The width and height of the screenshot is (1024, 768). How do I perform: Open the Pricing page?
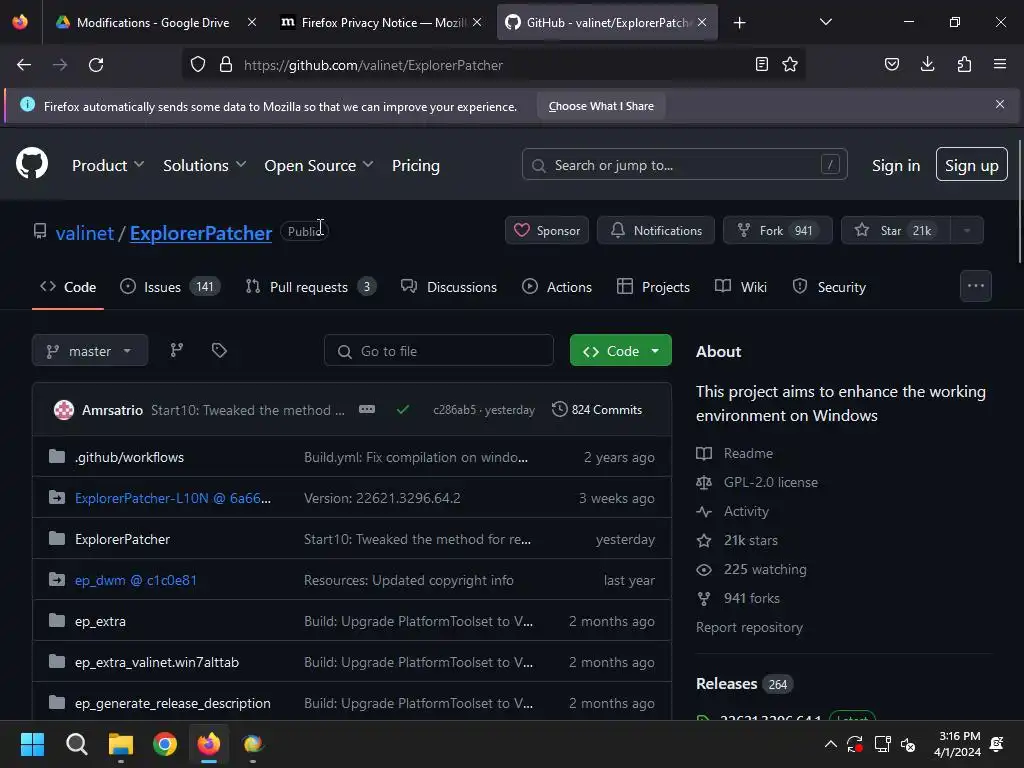click(x=415, y=165)
